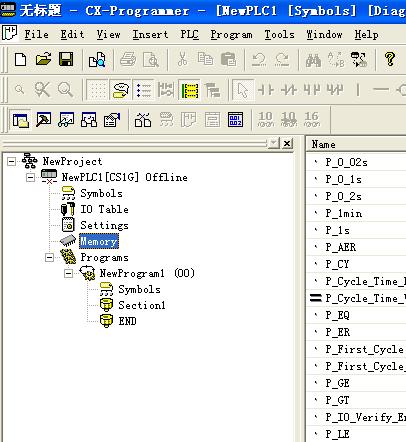Select the Memory tree item
406x442 pixels.
pyautogui.click(x=98, y=241)
